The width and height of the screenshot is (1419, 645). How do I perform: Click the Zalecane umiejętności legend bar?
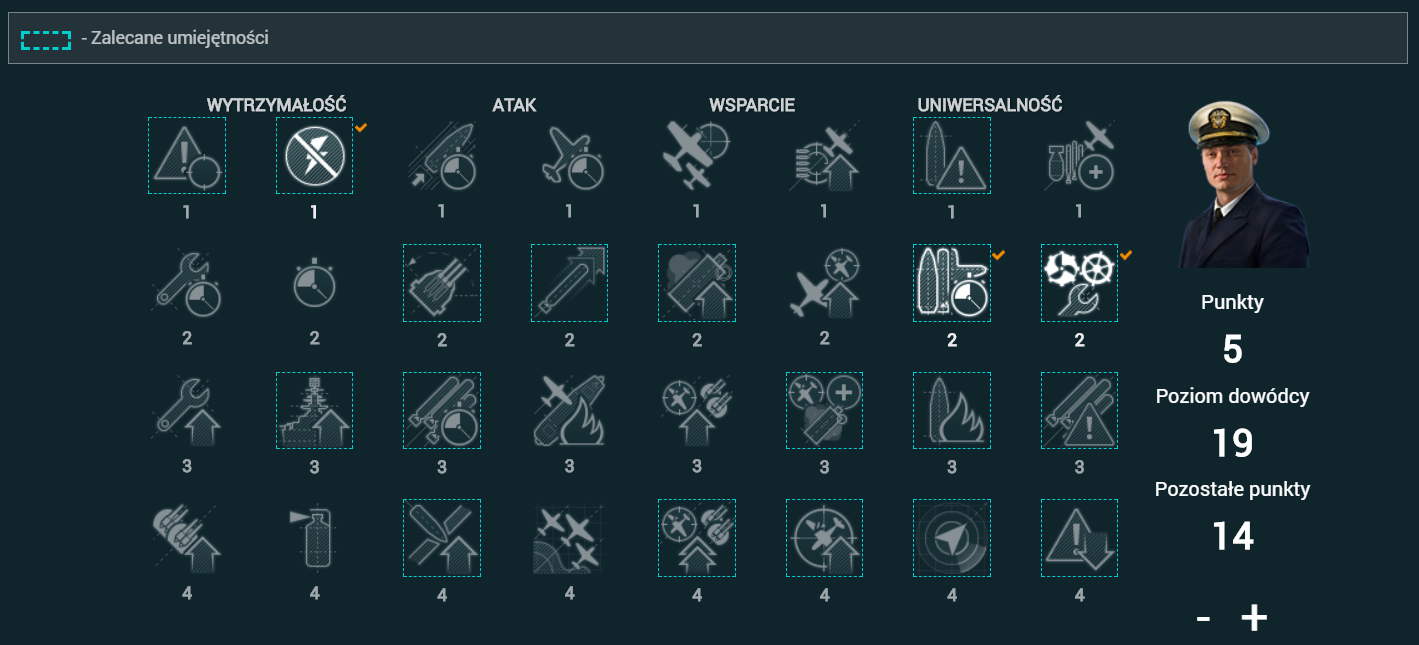[x=708, y=38]
